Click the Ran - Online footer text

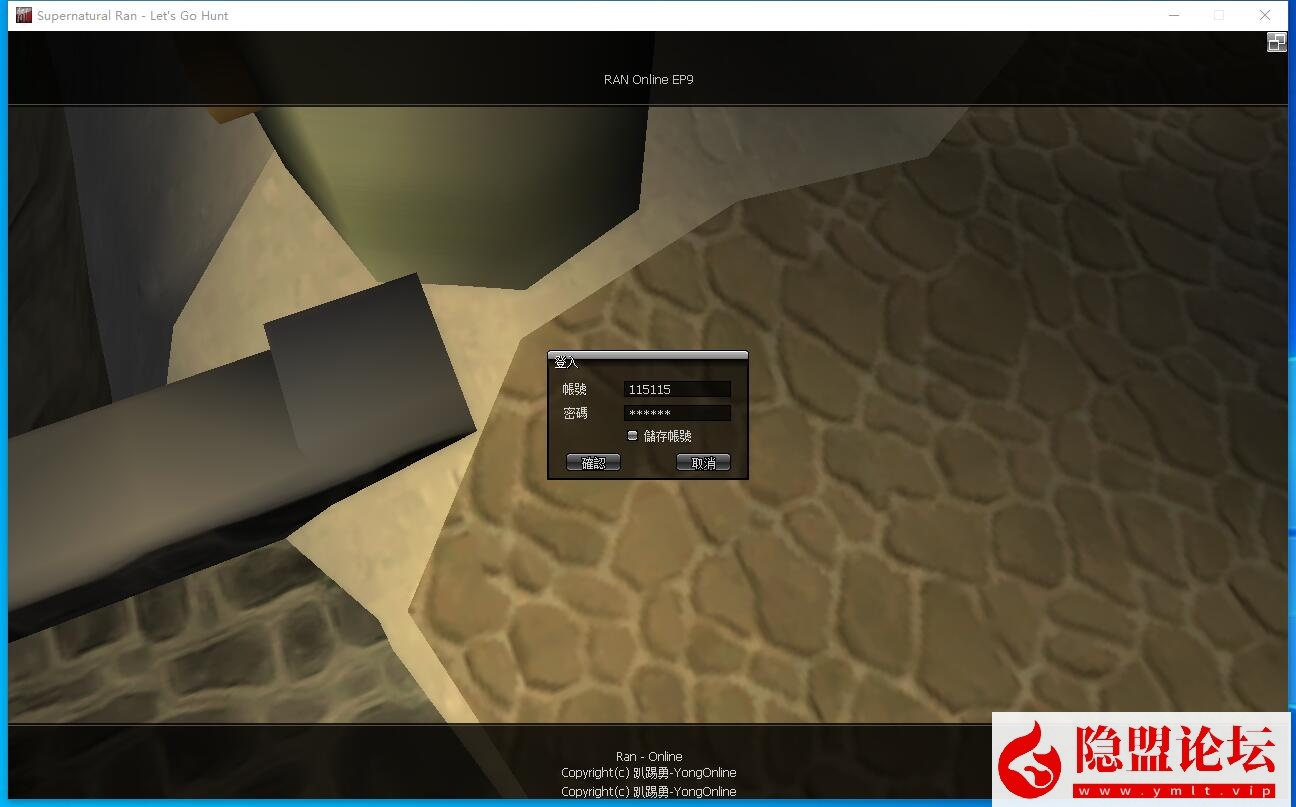[648, 756]
